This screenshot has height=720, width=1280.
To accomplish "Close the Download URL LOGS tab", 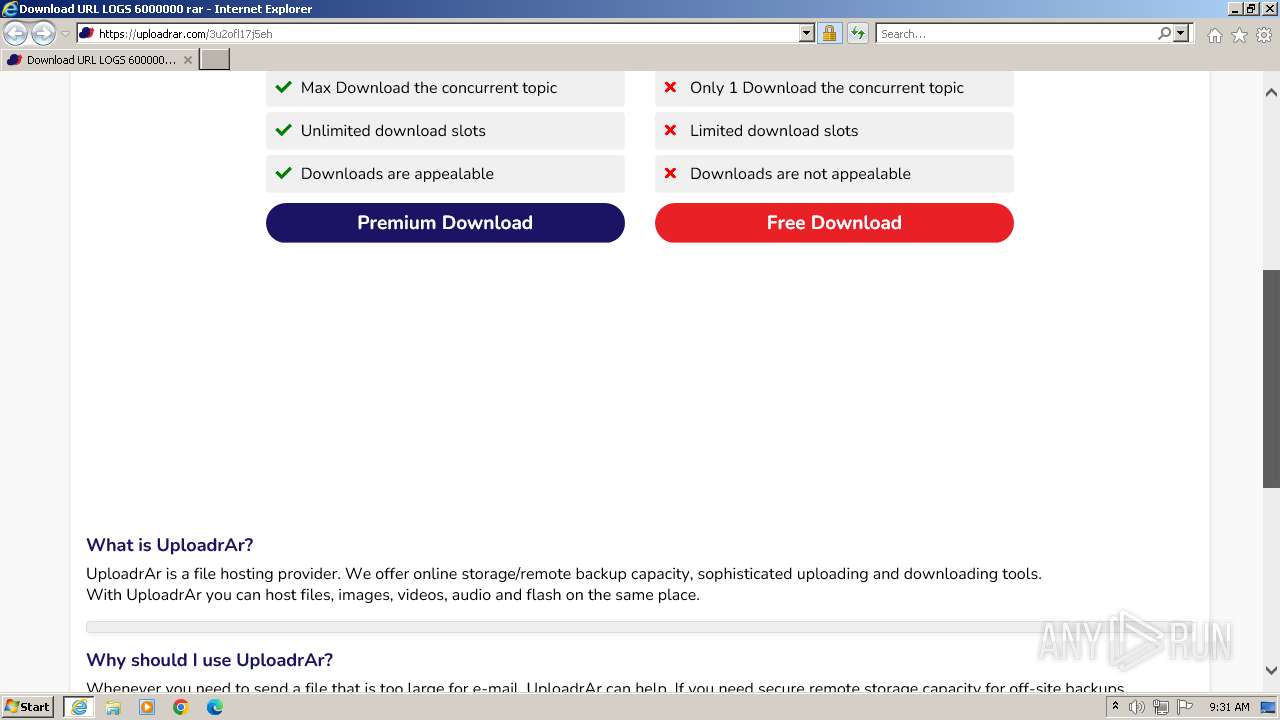I will 187,60.
